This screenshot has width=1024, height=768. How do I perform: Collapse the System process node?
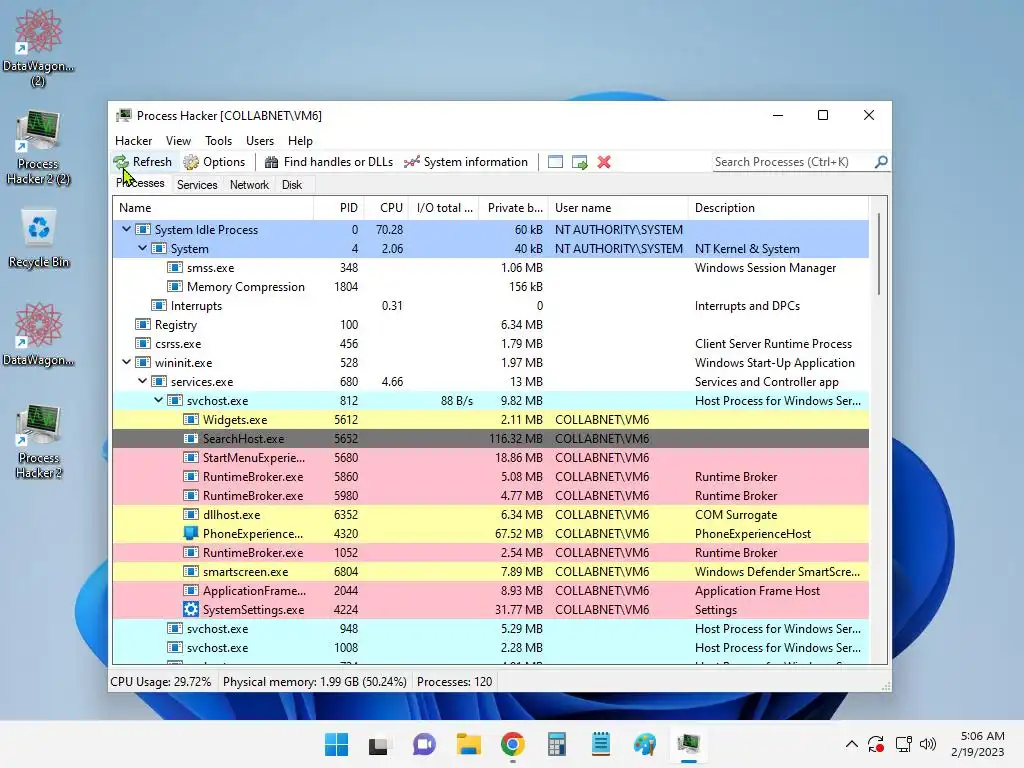[x=142, y=248]
